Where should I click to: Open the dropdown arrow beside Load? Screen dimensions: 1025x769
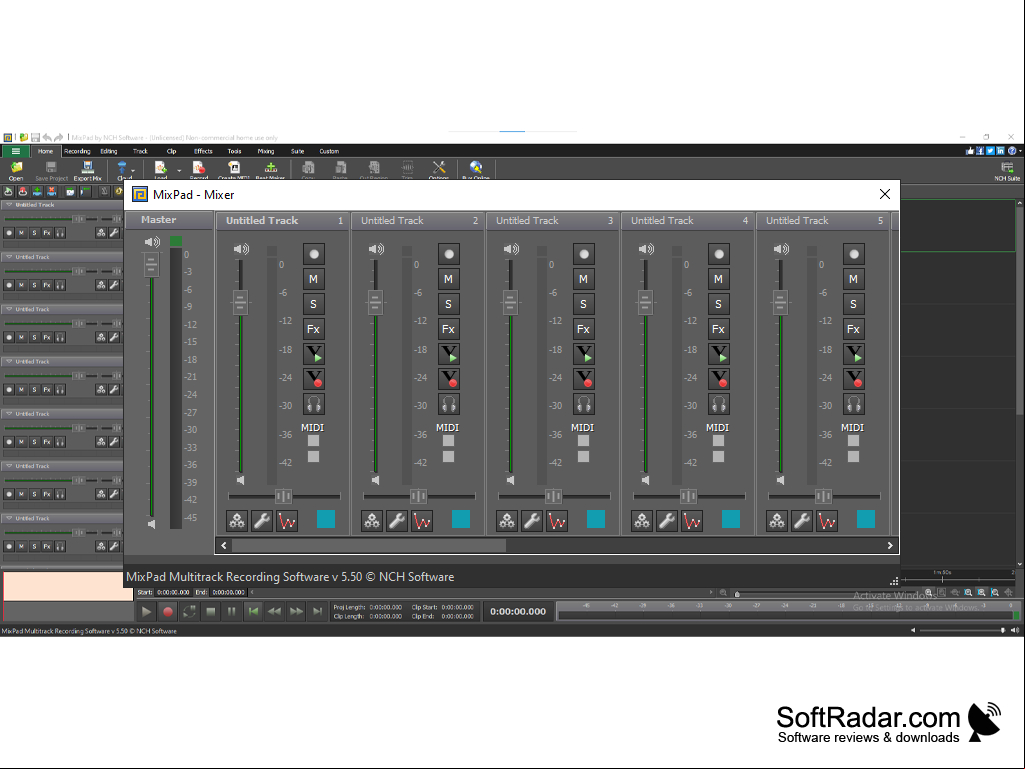179,171
